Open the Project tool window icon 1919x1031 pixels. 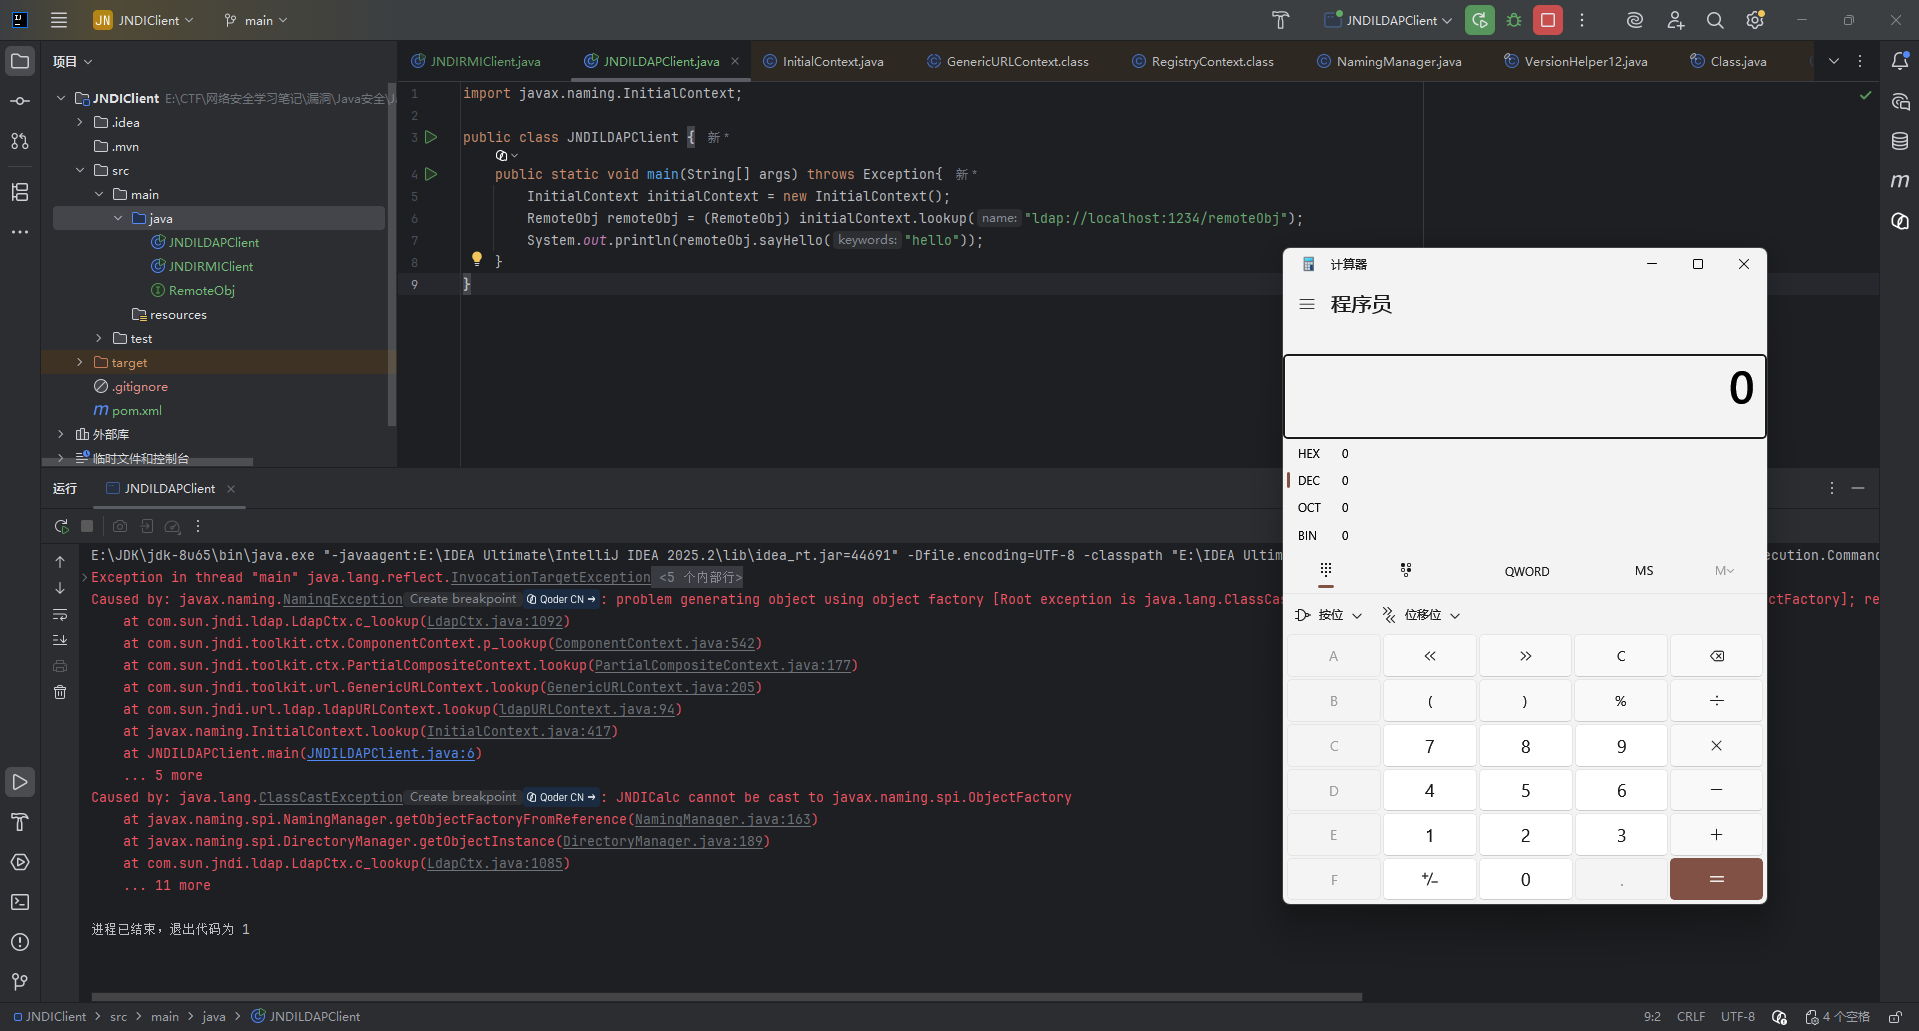[x=20, y=61]
